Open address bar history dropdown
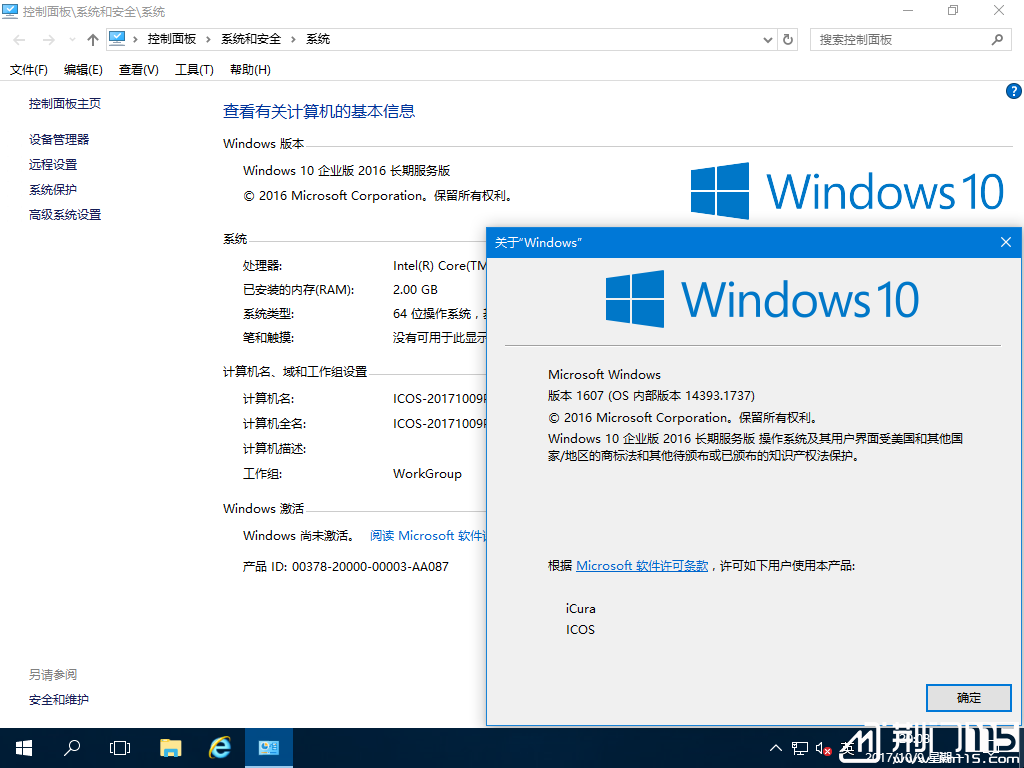The width and height of the screenshot is (1024, 768). pyautogui.click(x=768, y=40)
